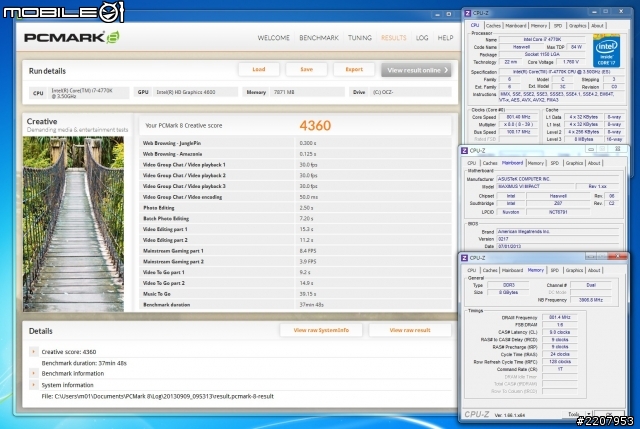Viewport: 640px width, 429px height.
Task: Open Graphics tab in top CPU-Z window
Action: [577, 26]
